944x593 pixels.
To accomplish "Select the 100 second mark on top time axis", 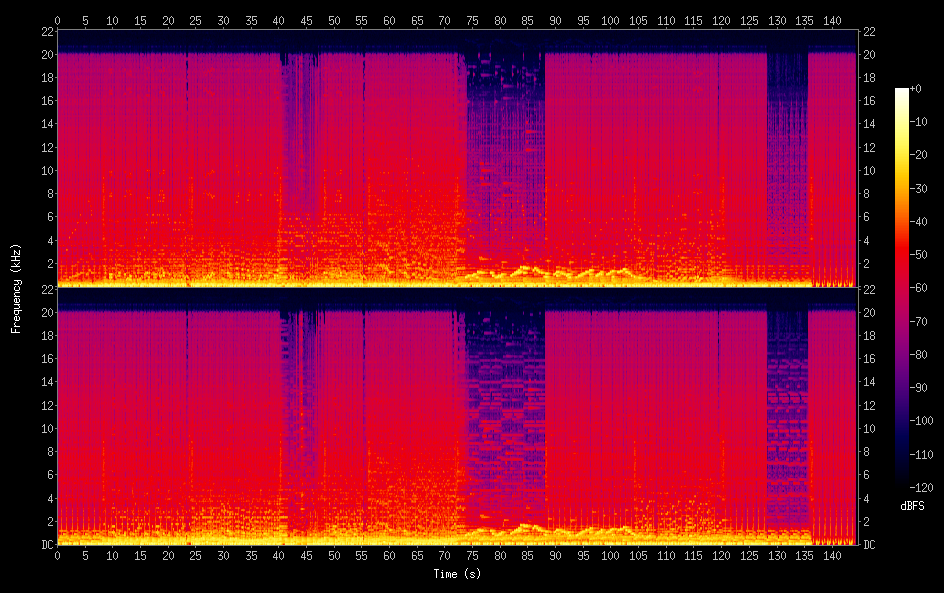I will pyautogui.click(x=610, y=19).
